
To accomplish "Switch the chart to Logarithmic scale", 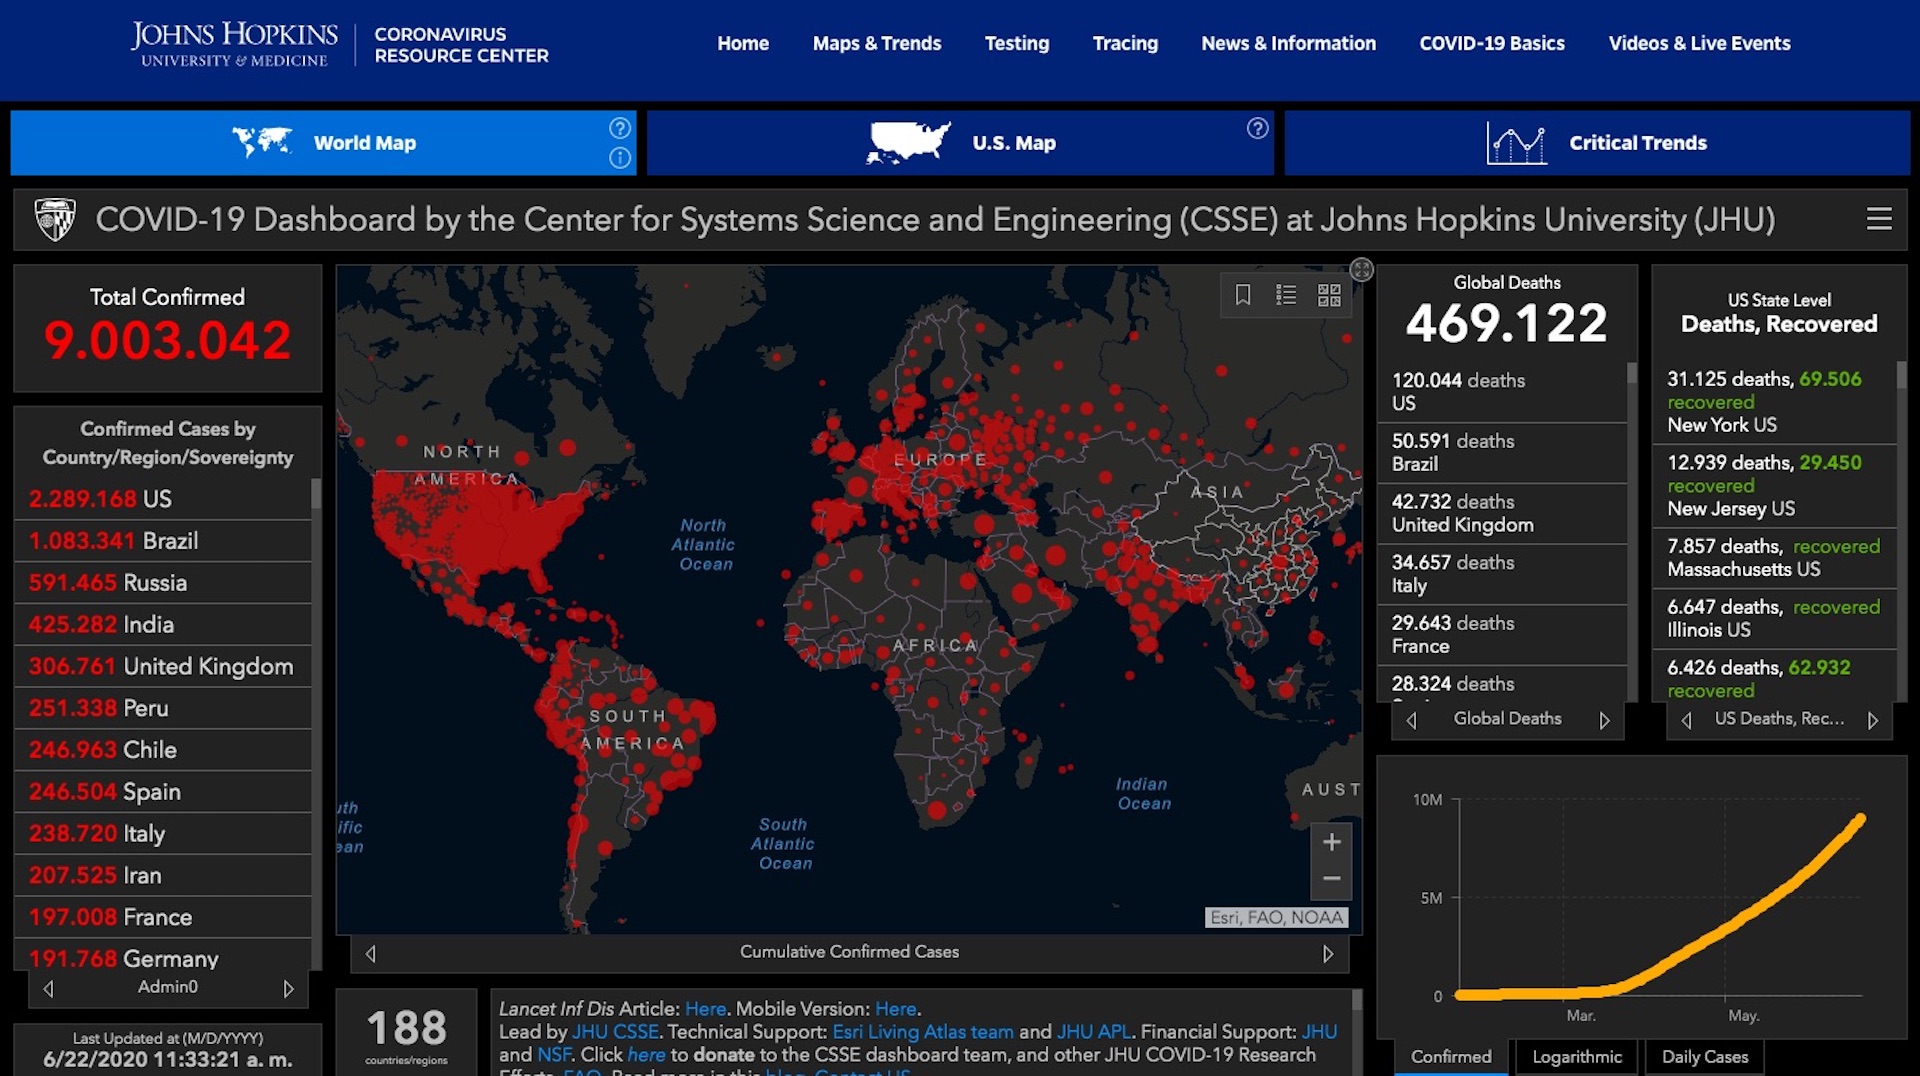I will pyautogui.click(x=1576, y=1056).
